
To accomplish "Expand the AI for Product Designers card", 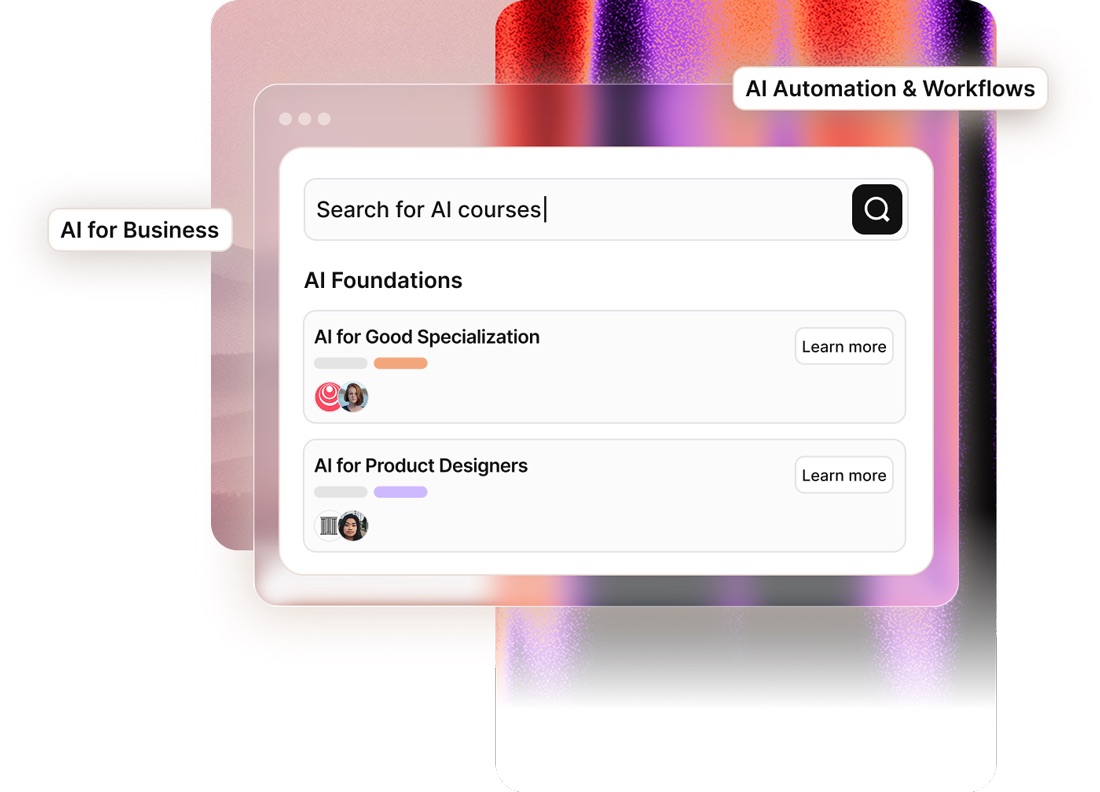I will (x=604, y=496).
